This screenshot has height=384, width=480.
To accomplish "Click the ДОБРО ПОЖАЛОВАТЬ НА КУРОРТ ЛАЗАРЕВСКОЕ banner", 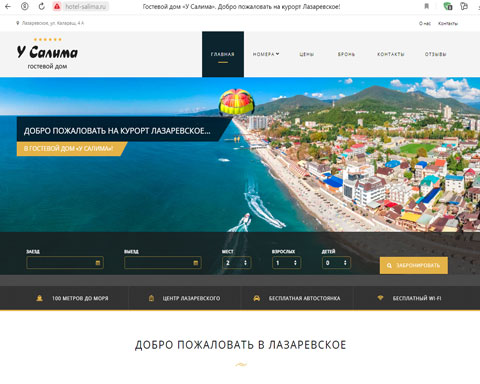I will coord(125,129).
